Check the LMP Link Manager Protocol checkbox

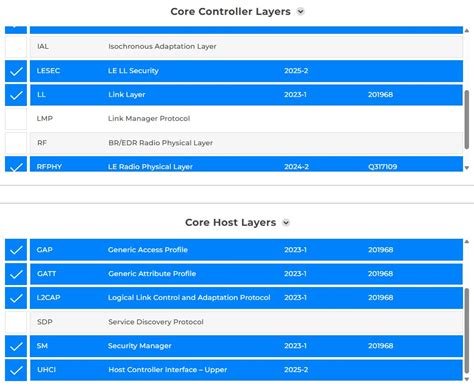pos(16,119)
